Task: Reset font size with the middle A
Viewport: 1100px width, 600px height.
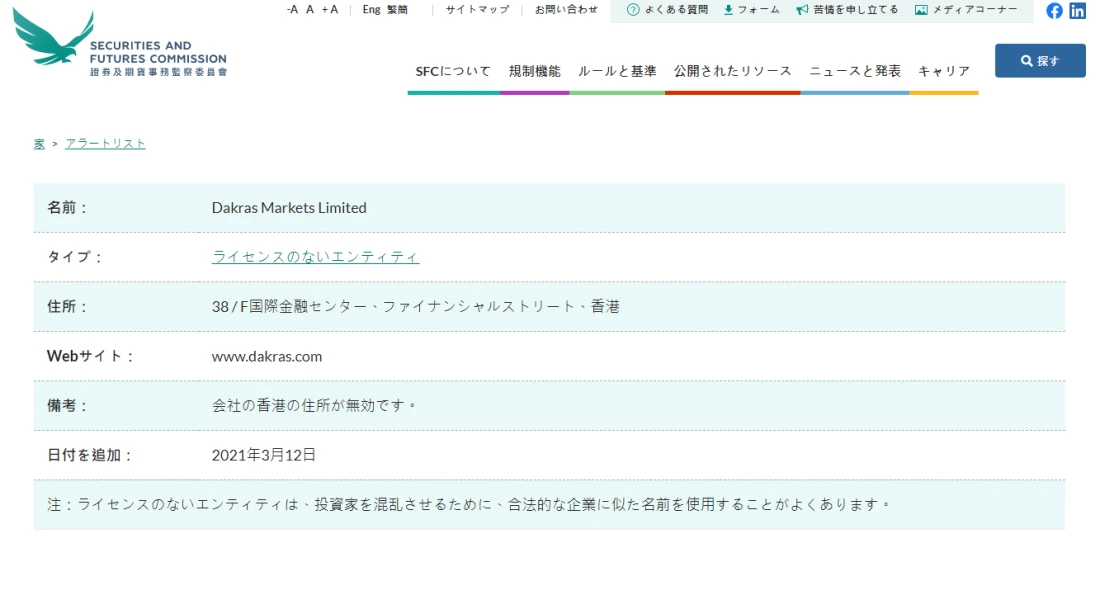Action: pyautogui.click(x=310, y=9)
